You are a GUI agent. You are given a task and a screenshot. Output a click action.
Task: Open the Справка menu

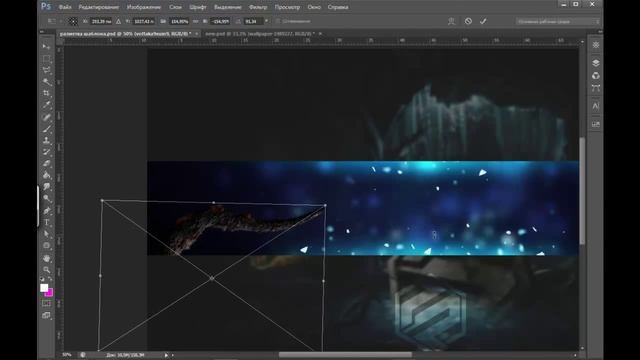[338, 7]
